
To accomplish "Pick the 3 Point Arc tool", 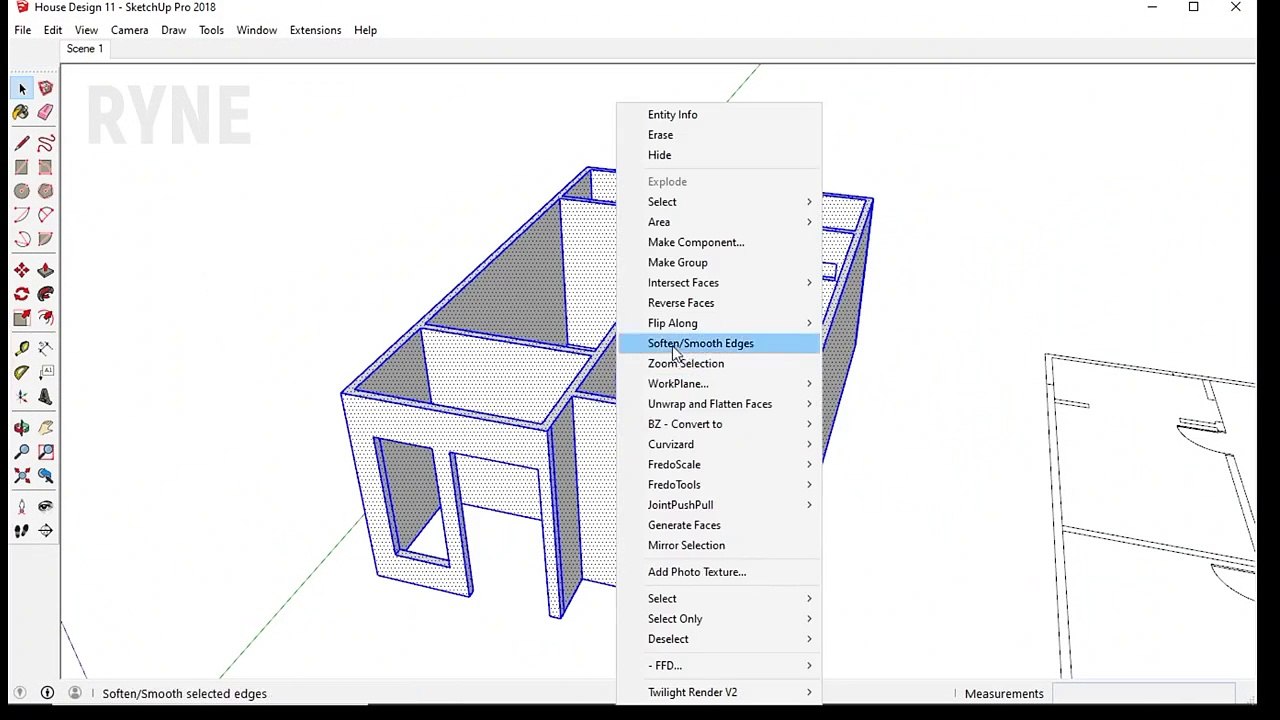I will 22,239.
